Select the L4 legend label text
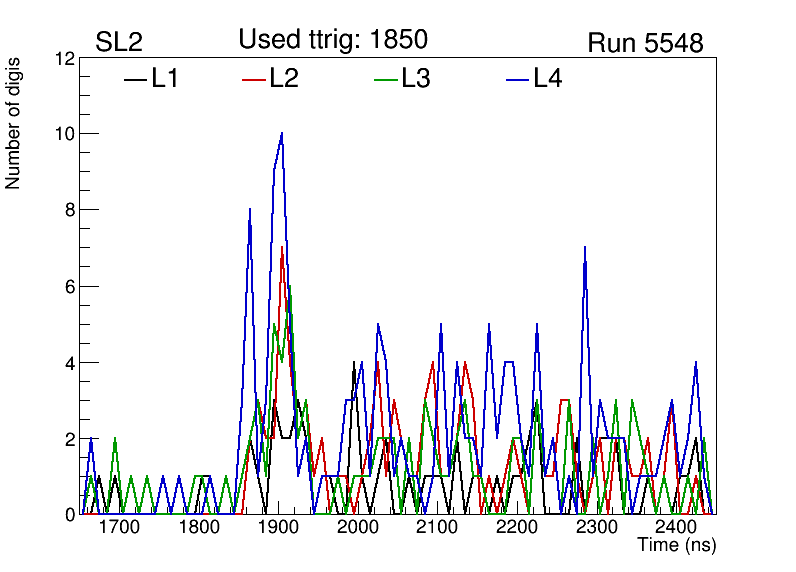796x572 pixels. point(547,79)
